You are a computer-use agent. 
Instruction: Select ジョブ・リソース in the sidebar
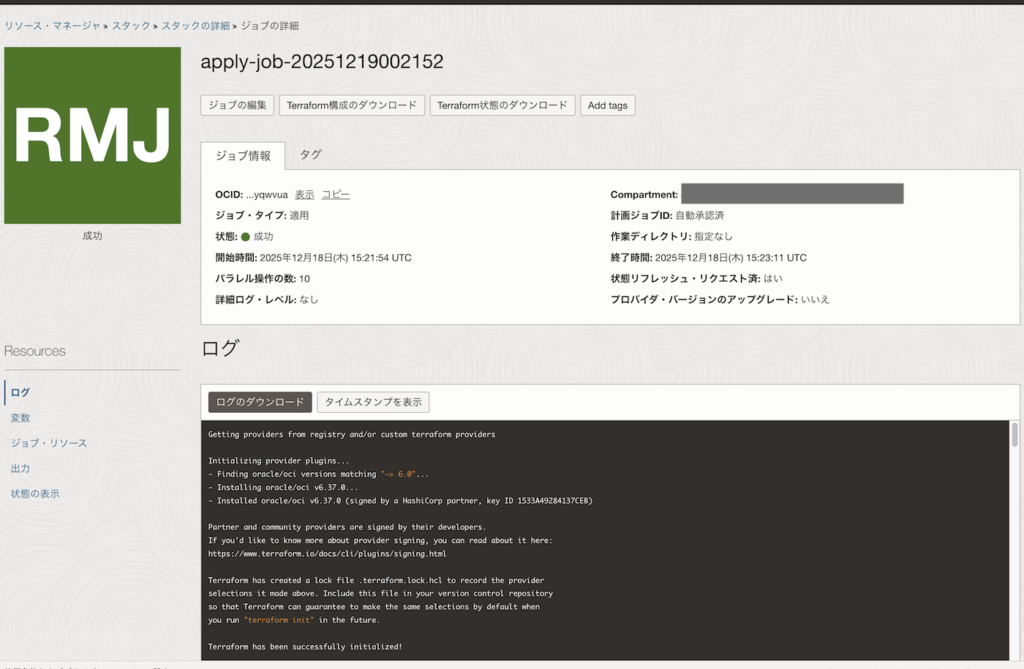click(48, 443)
